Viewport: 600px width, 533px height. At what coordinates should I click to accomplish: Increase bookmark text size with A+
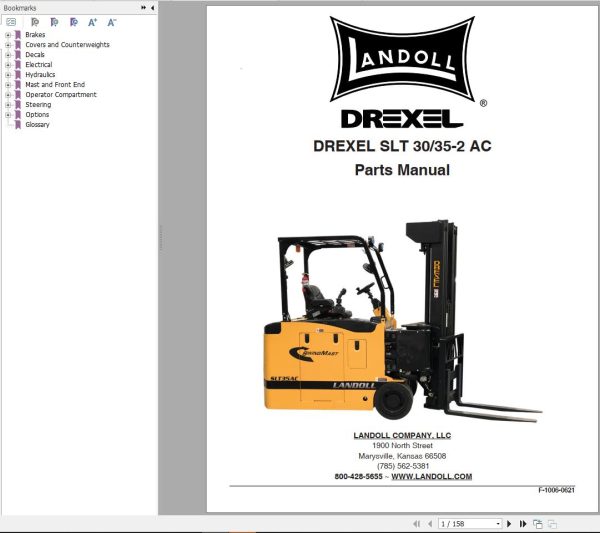pos(93,22)
